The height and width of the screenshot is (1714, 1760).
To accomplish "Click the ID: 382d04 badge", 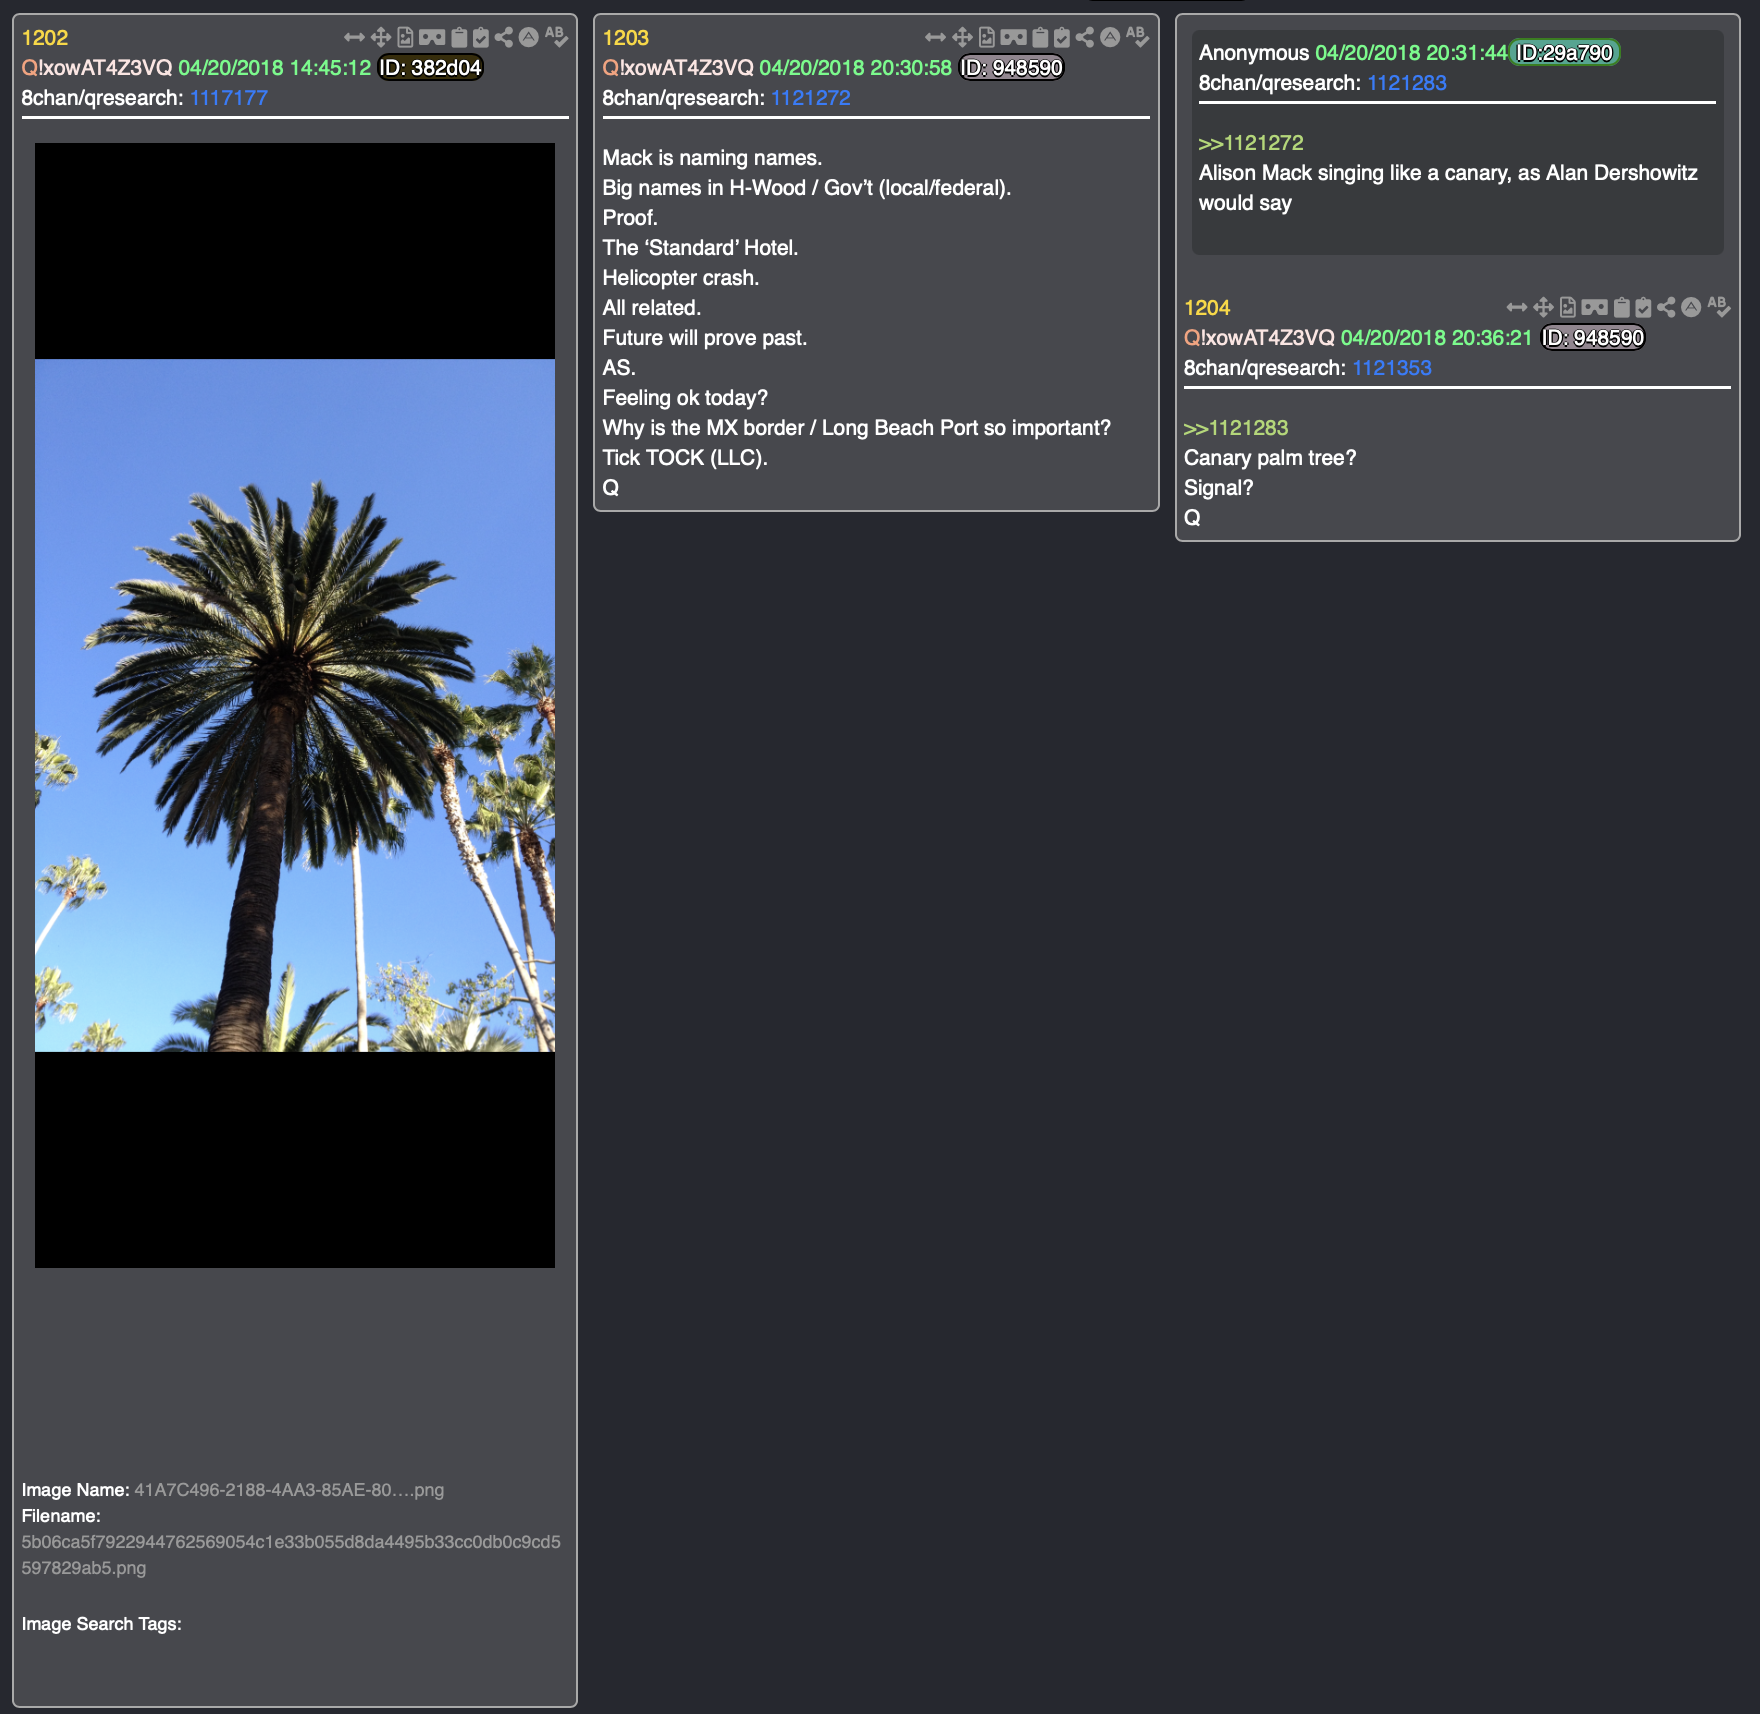I will [431, 68].
